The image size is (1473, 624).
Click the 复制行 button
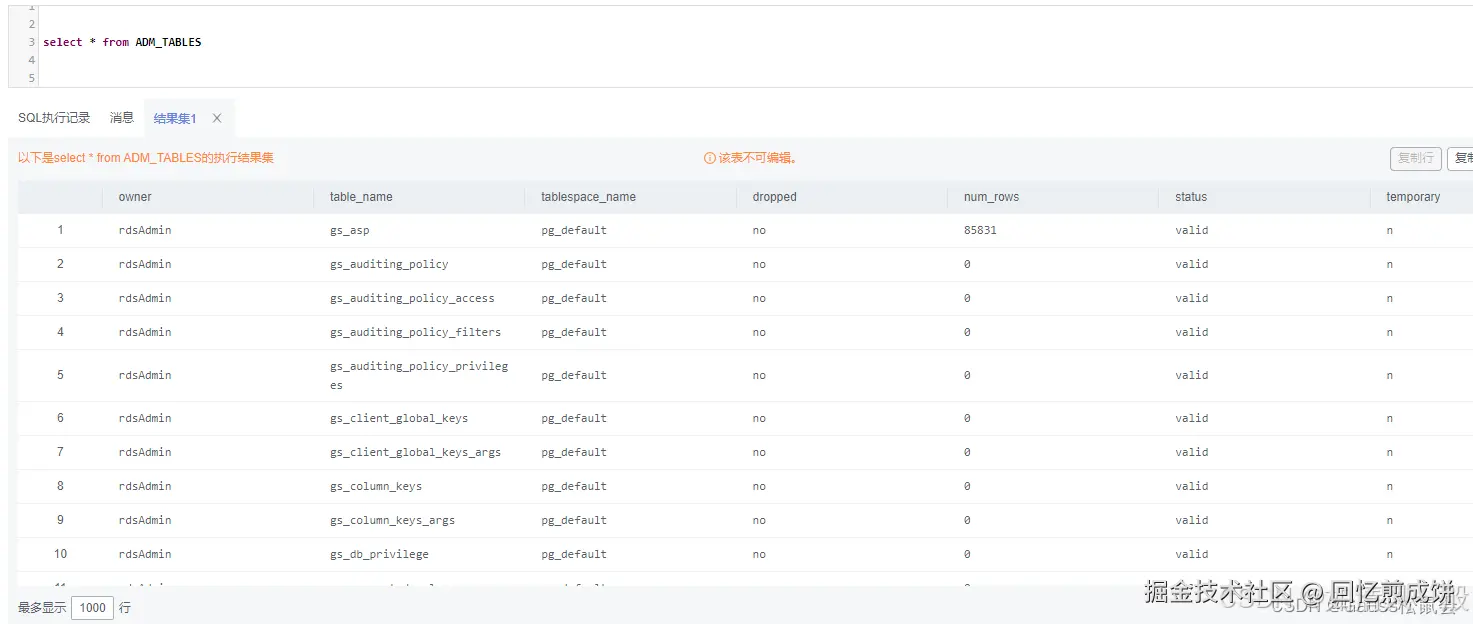(1415, 158)
